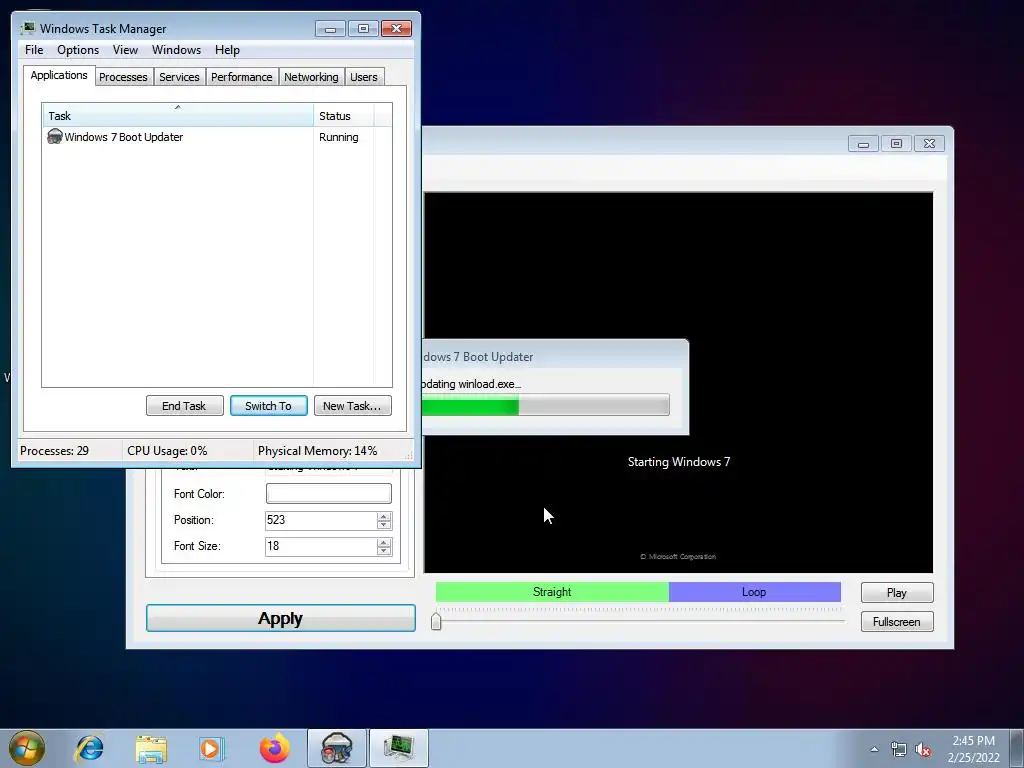Screen dimensions: 1024x768
Task: Click the blue Loop animation segment
Action: click(x=755, y=592)
